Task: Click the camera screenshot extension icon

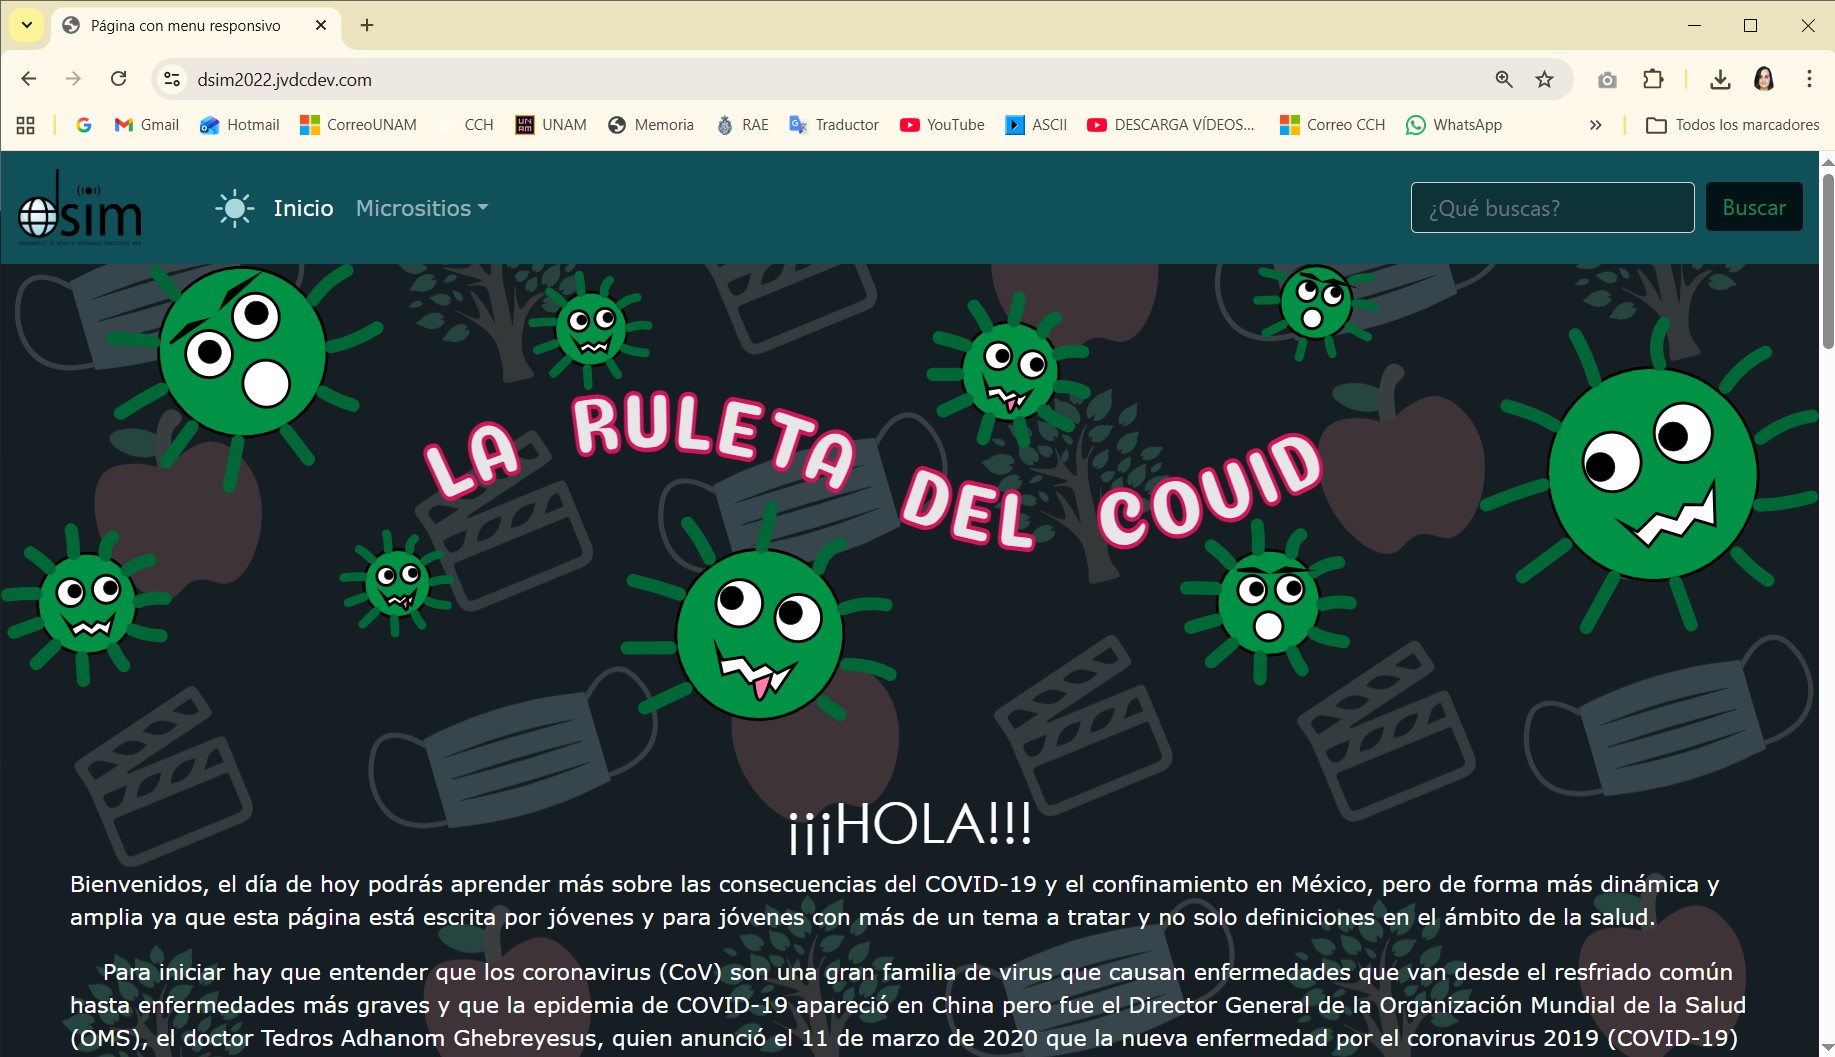Action: tap(1607, 80)
